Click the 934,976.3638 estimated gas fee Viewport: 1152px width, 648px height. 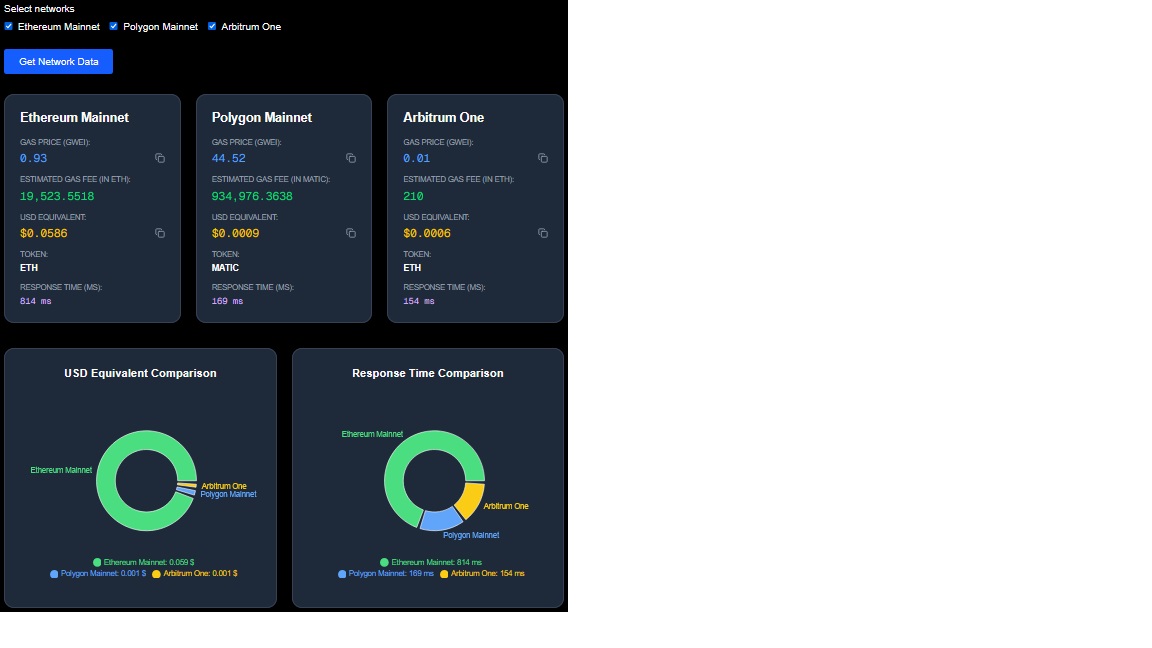[x=252, y=197]
